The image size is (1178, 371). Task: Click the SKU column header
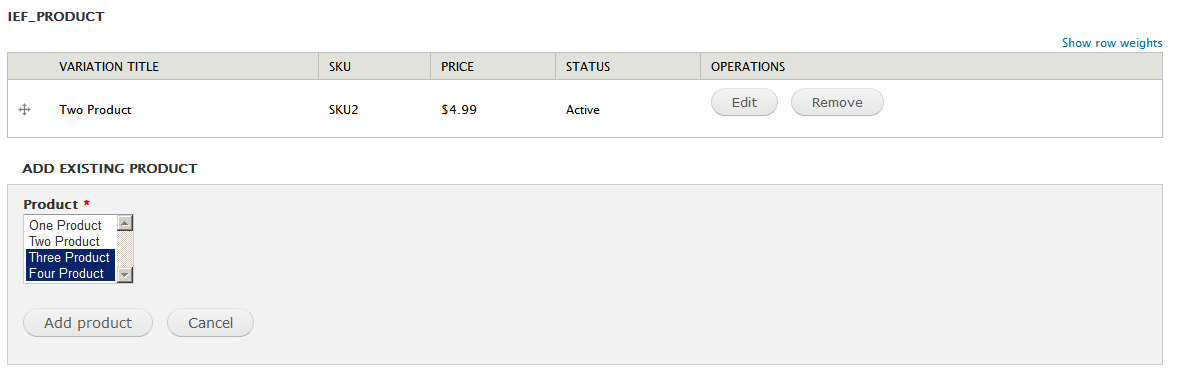point(340,67)
